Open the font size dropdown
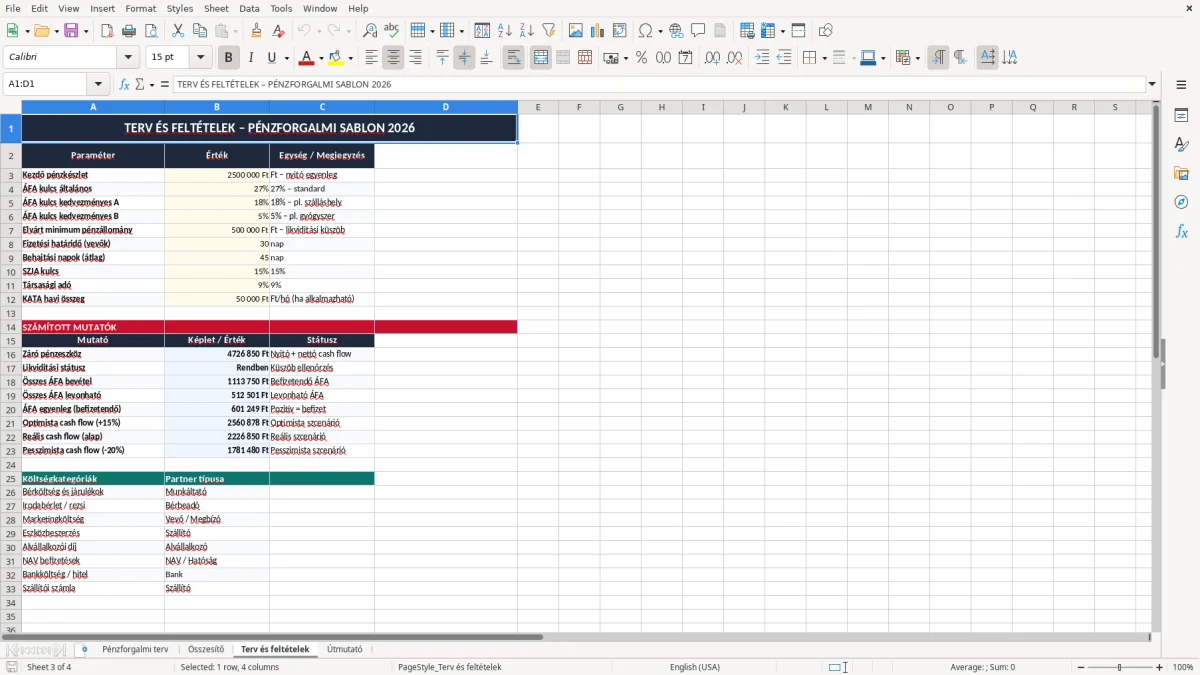 pos(200,58)
